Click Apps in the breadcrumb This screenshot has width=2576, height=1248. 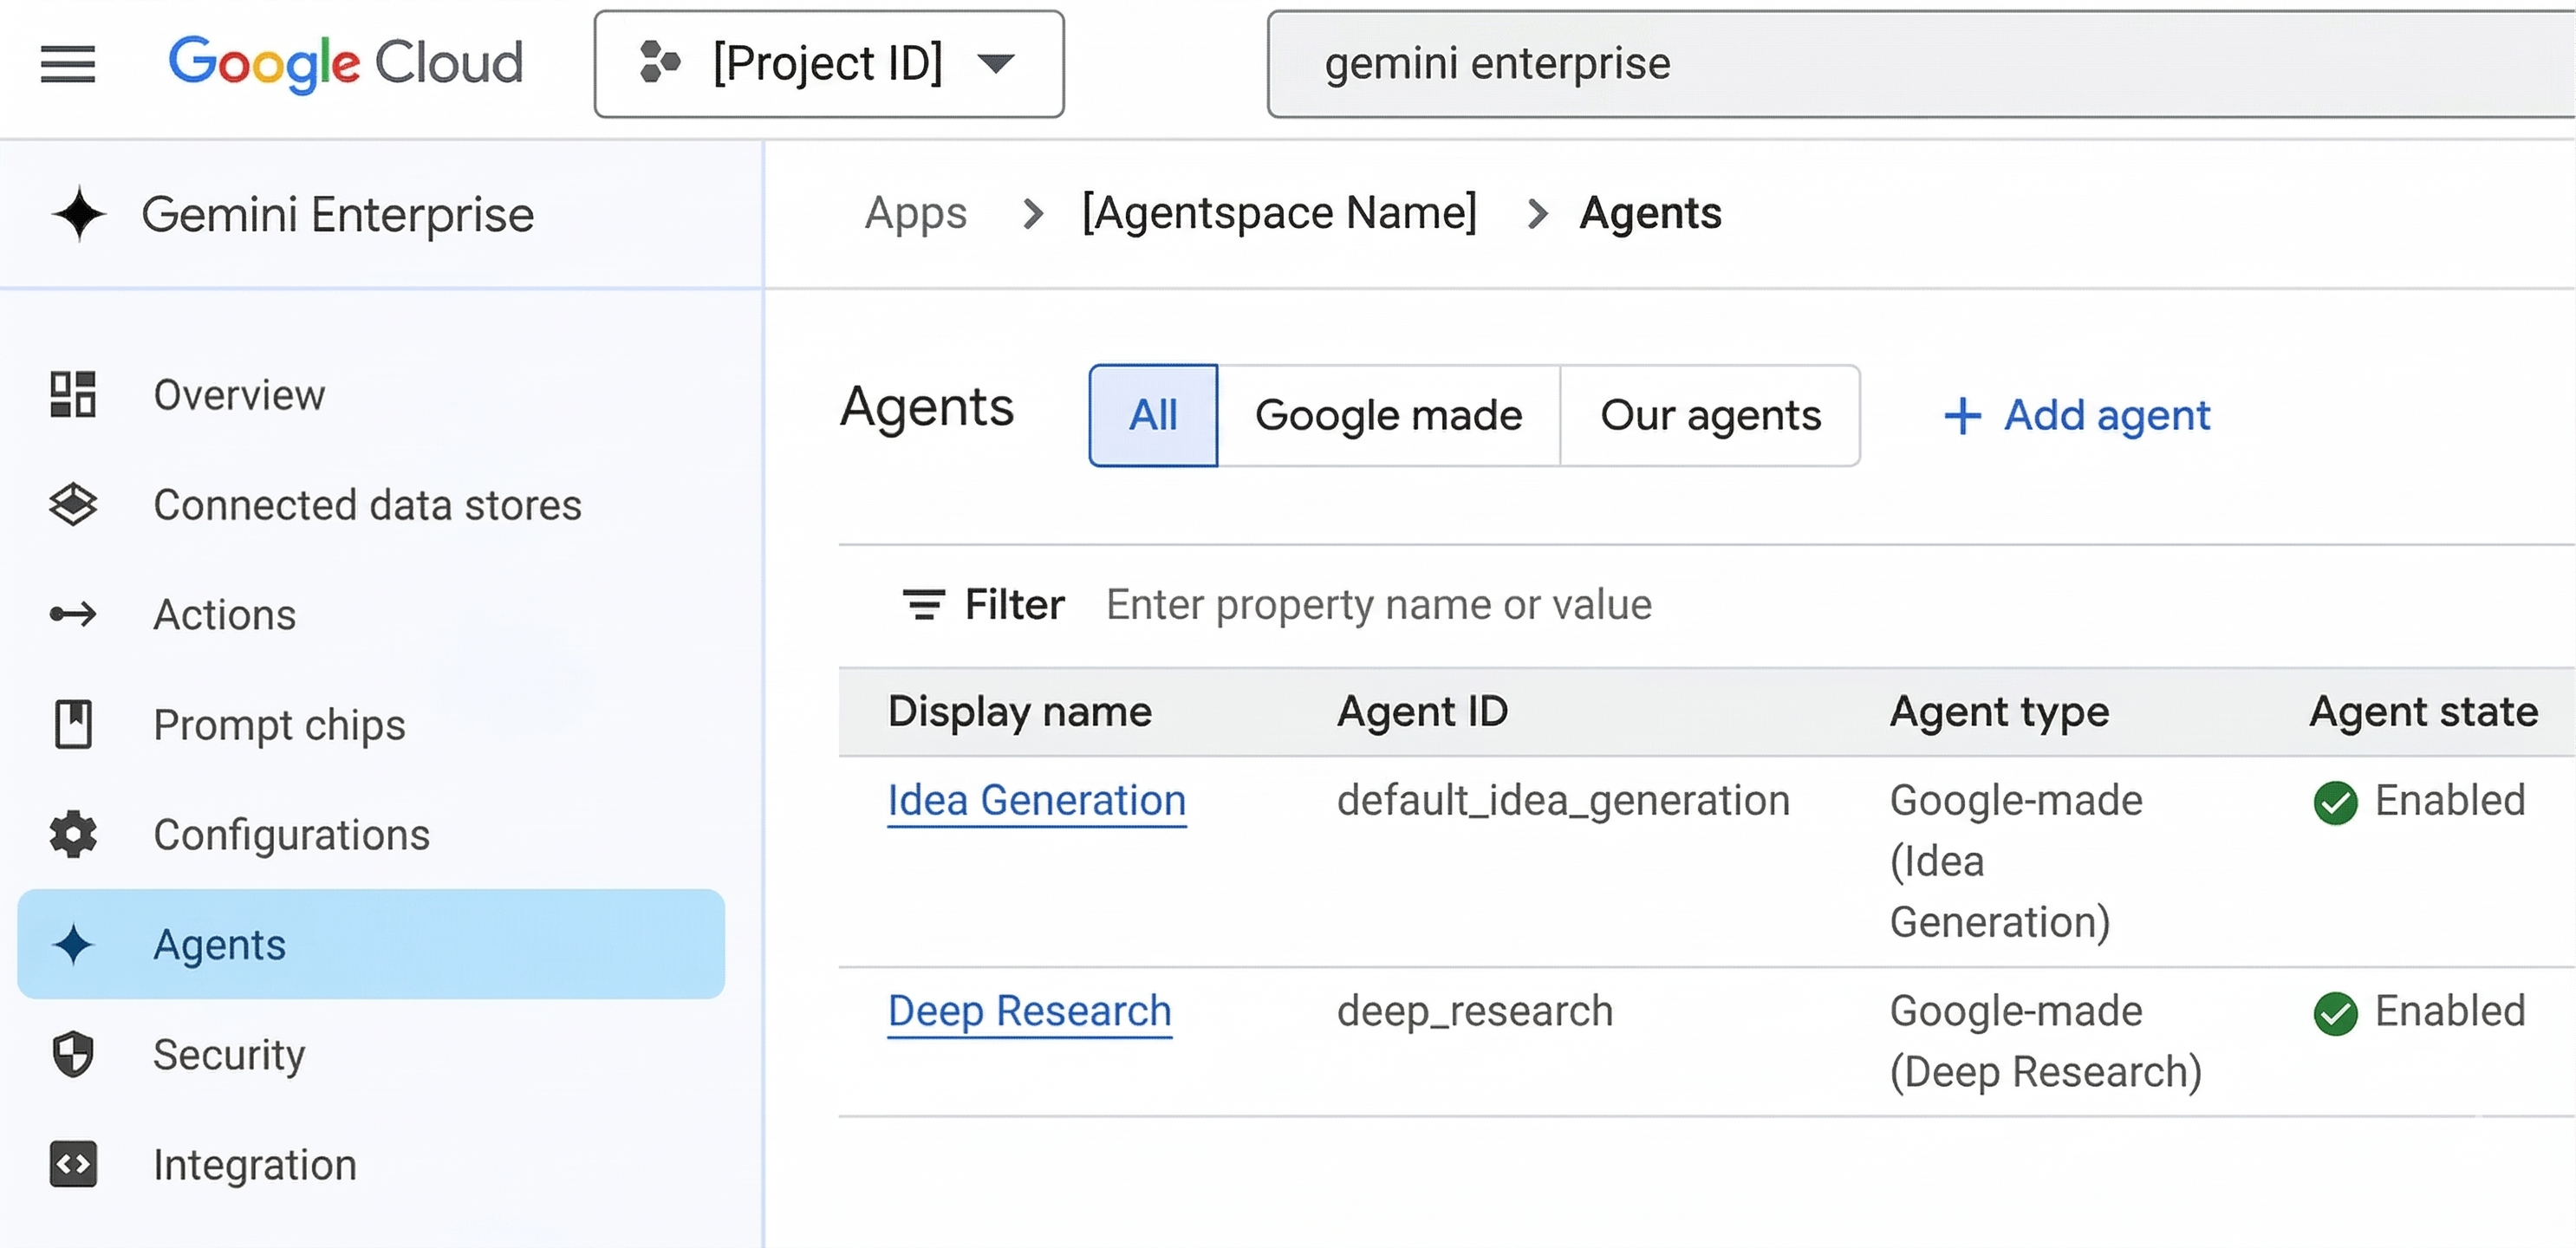coord(916,213)
